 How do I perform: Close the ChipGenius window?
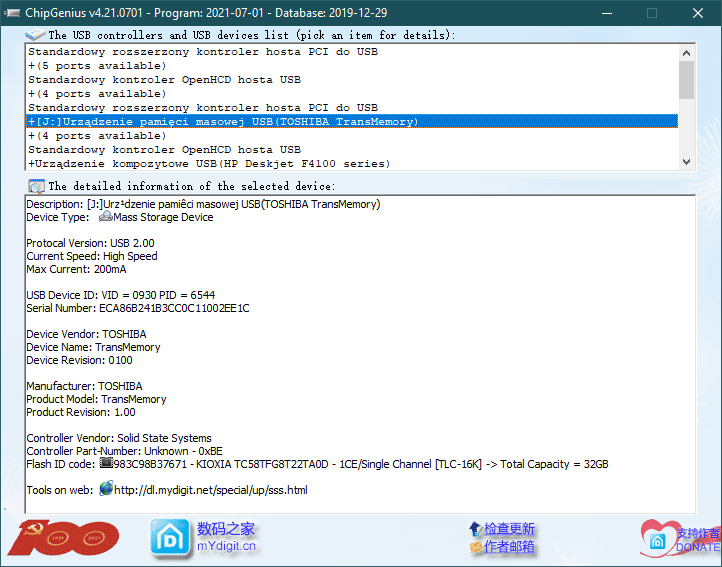click(698, 13)
